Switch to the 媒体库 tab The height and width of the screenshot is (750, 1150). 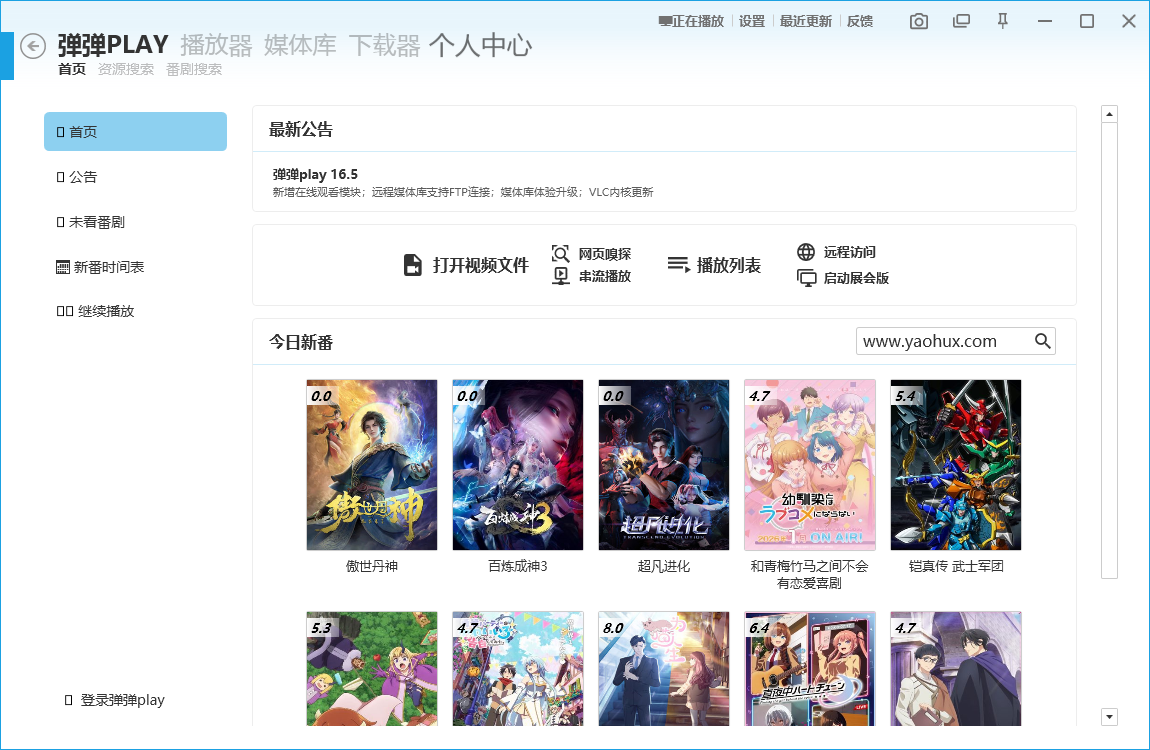[x=300, y=45]
